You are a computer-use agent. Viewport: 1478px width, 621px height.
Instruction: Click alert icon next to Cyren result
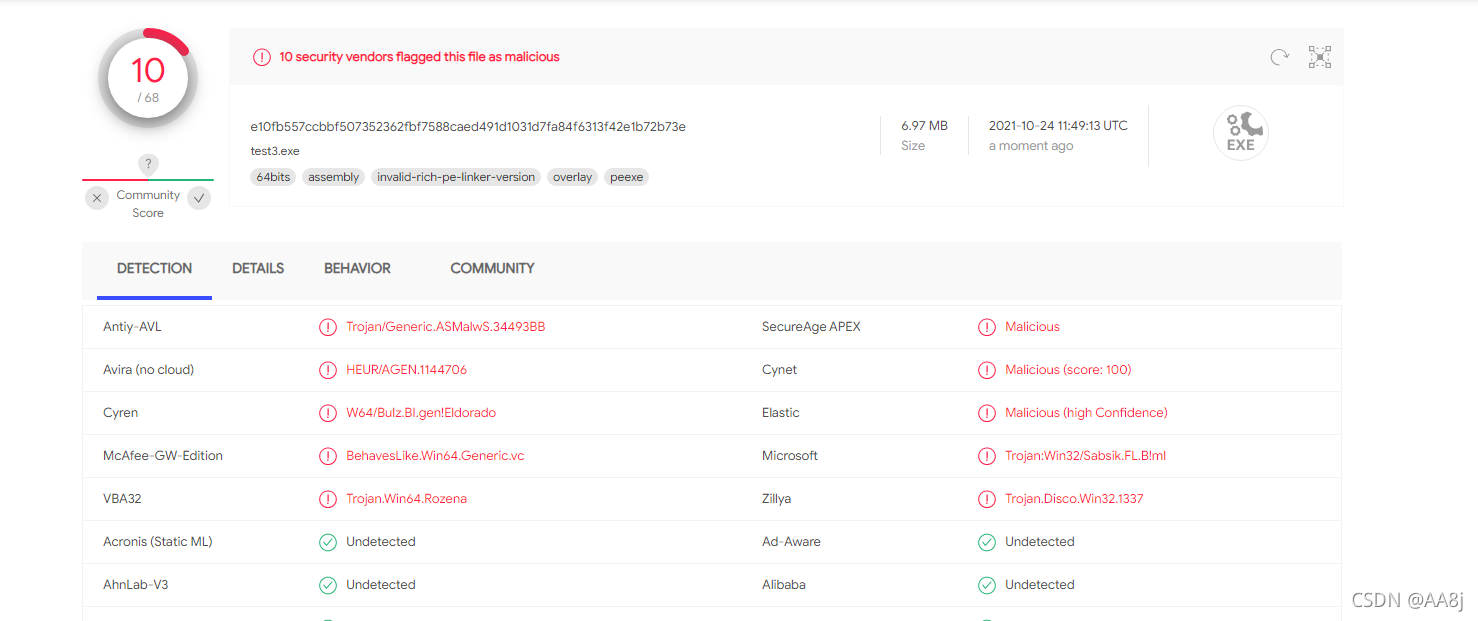click(x=327, y=413)
